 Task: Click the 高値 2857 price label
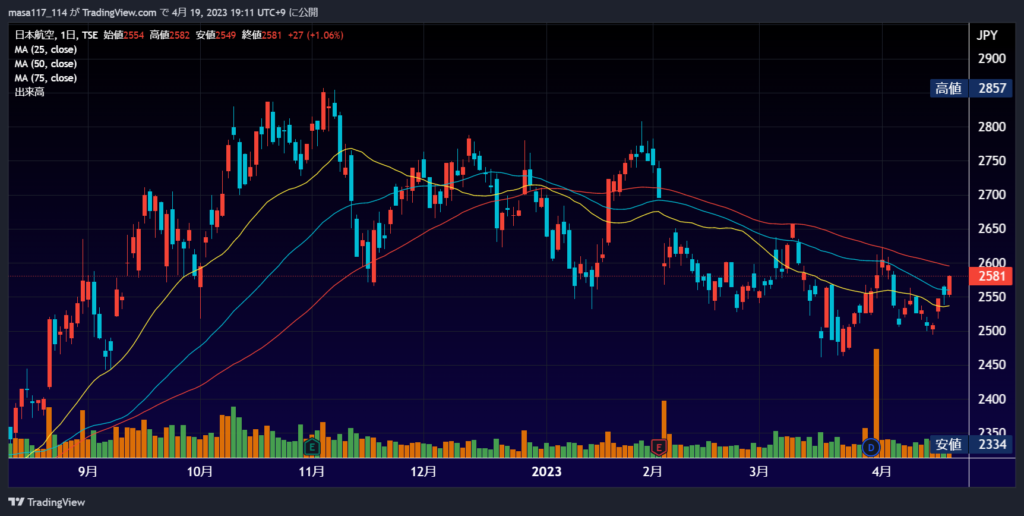[971, 89]
